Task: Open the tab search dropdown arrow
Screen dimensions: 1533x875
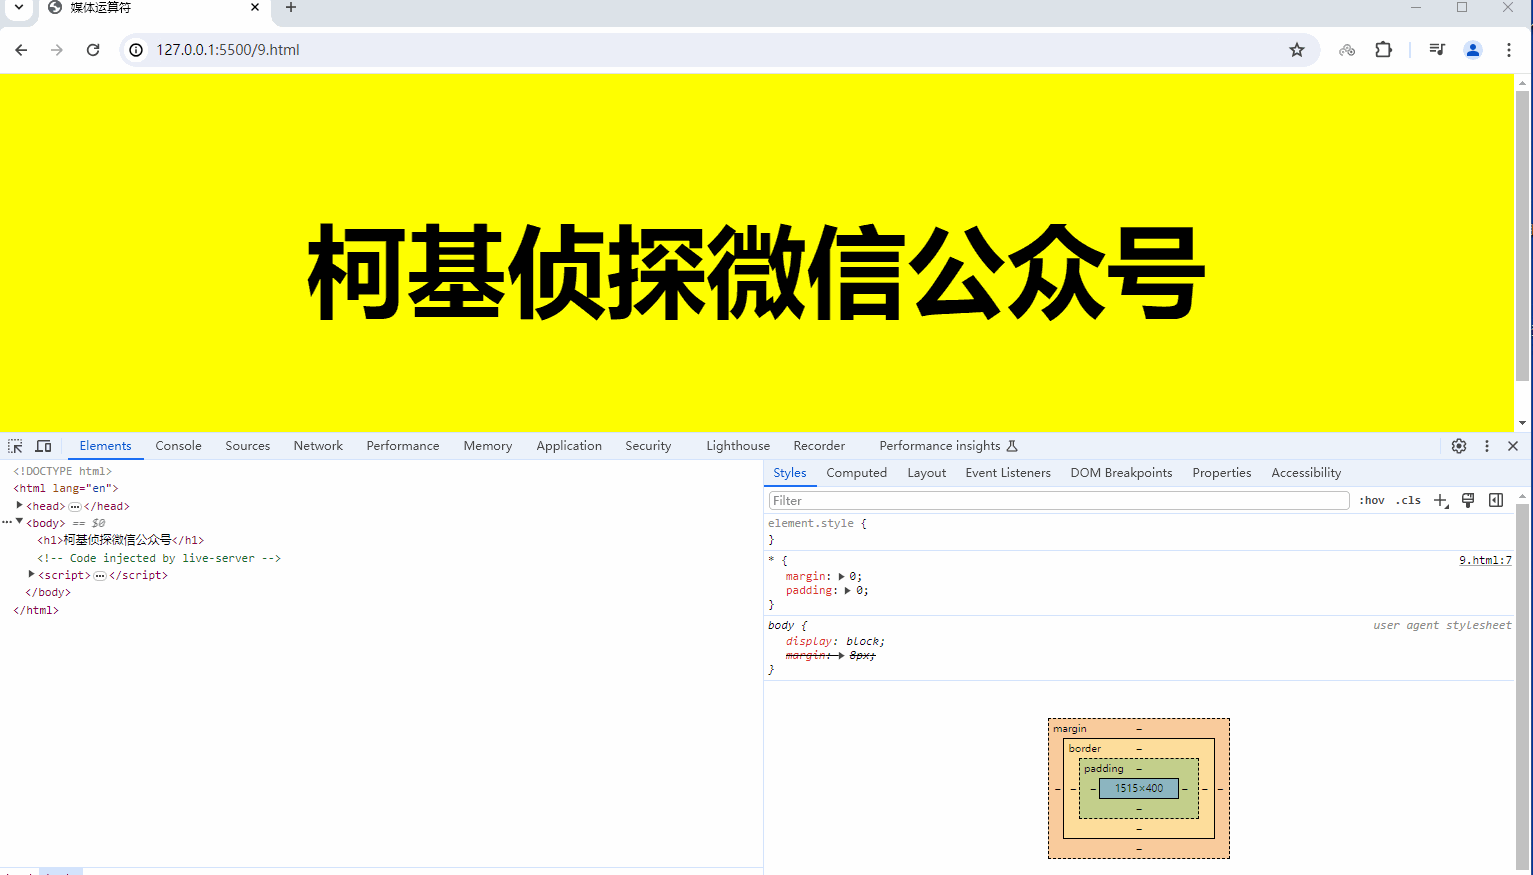Action: tap(18, 8)
